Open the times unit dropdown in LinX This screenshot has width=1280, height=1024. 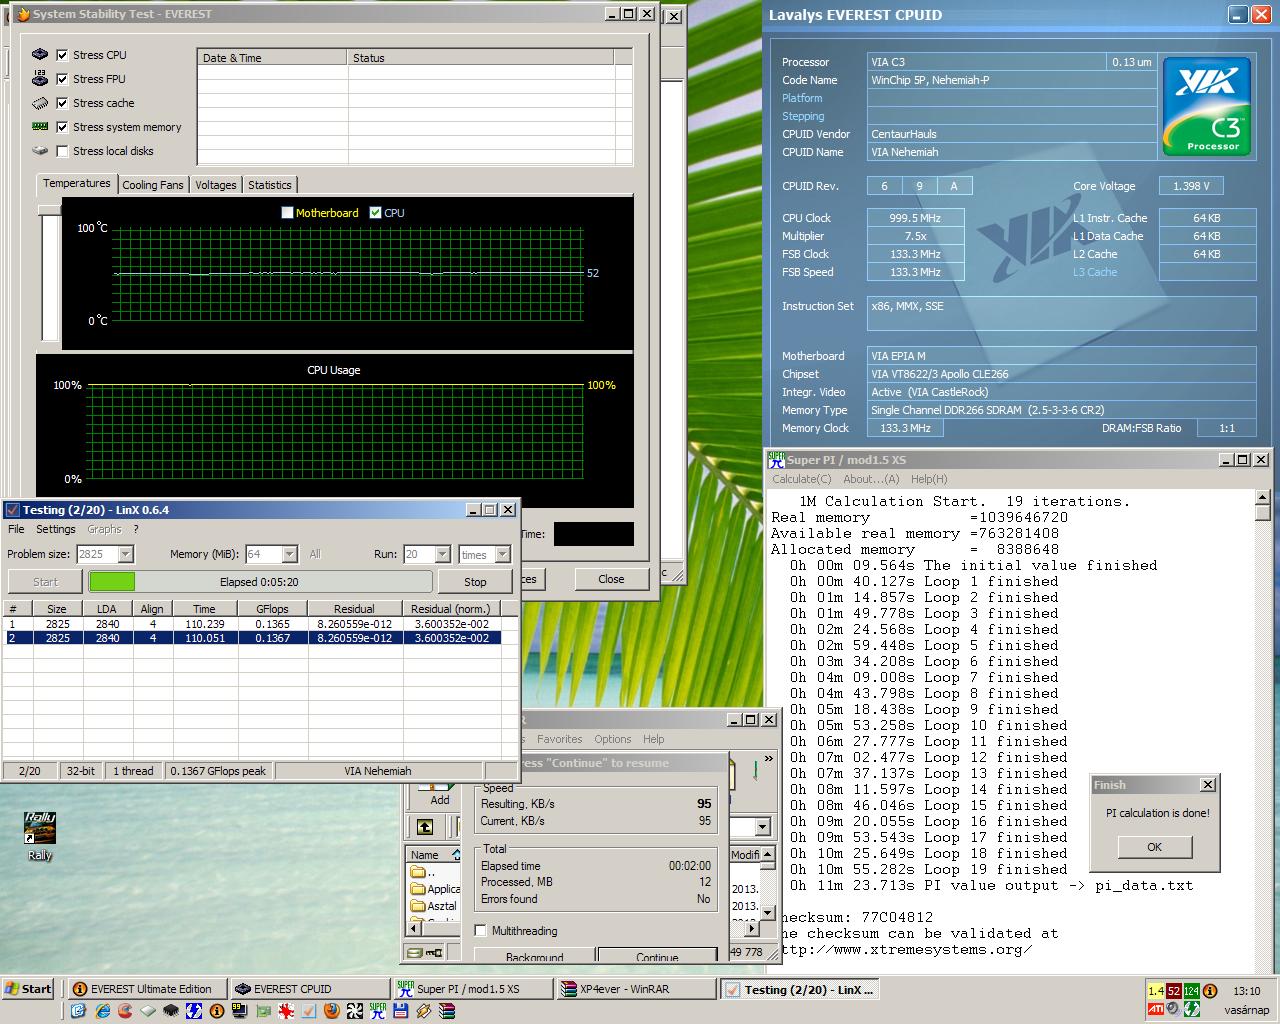click(503, 554)
